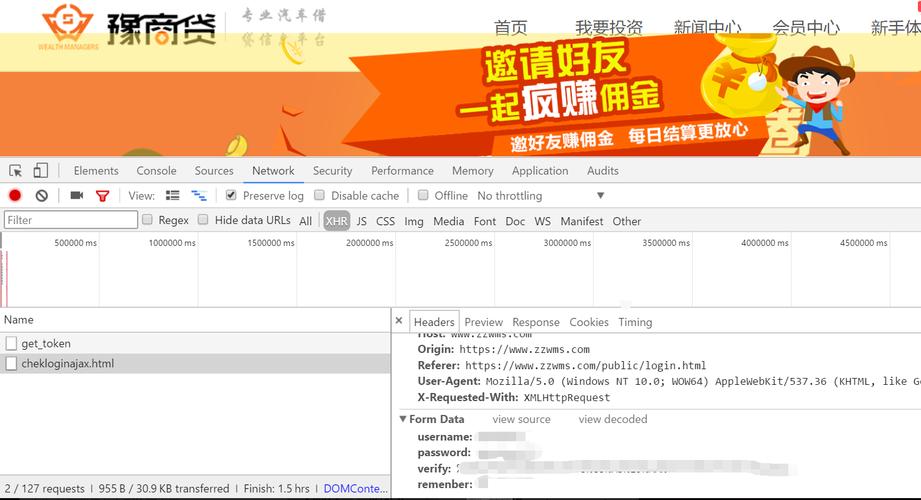The width and height of the screenshot is (921, 500).
Task: Filter requests by CSS
Action: pyautogui.click(x=385, y=221)
